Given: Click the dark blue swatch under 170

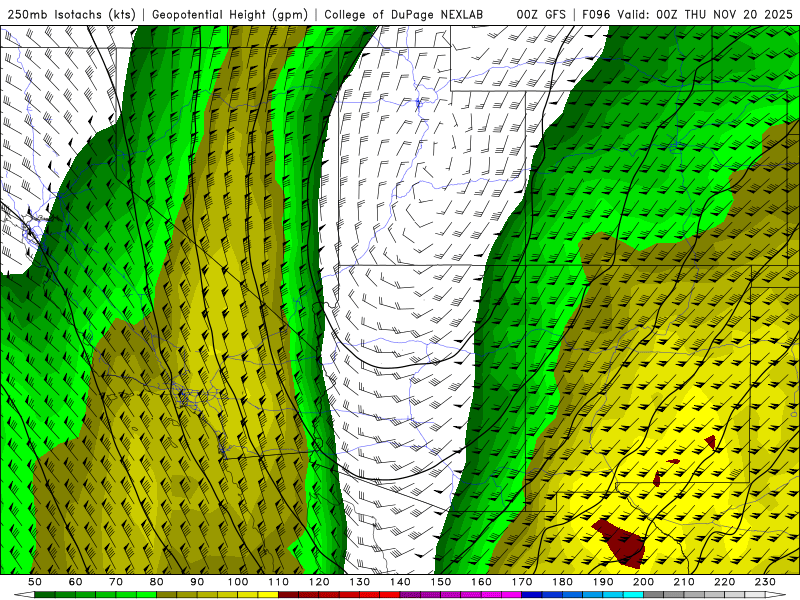Looking at the screenshot, I should pyautogui.click(x=532, y=595).
